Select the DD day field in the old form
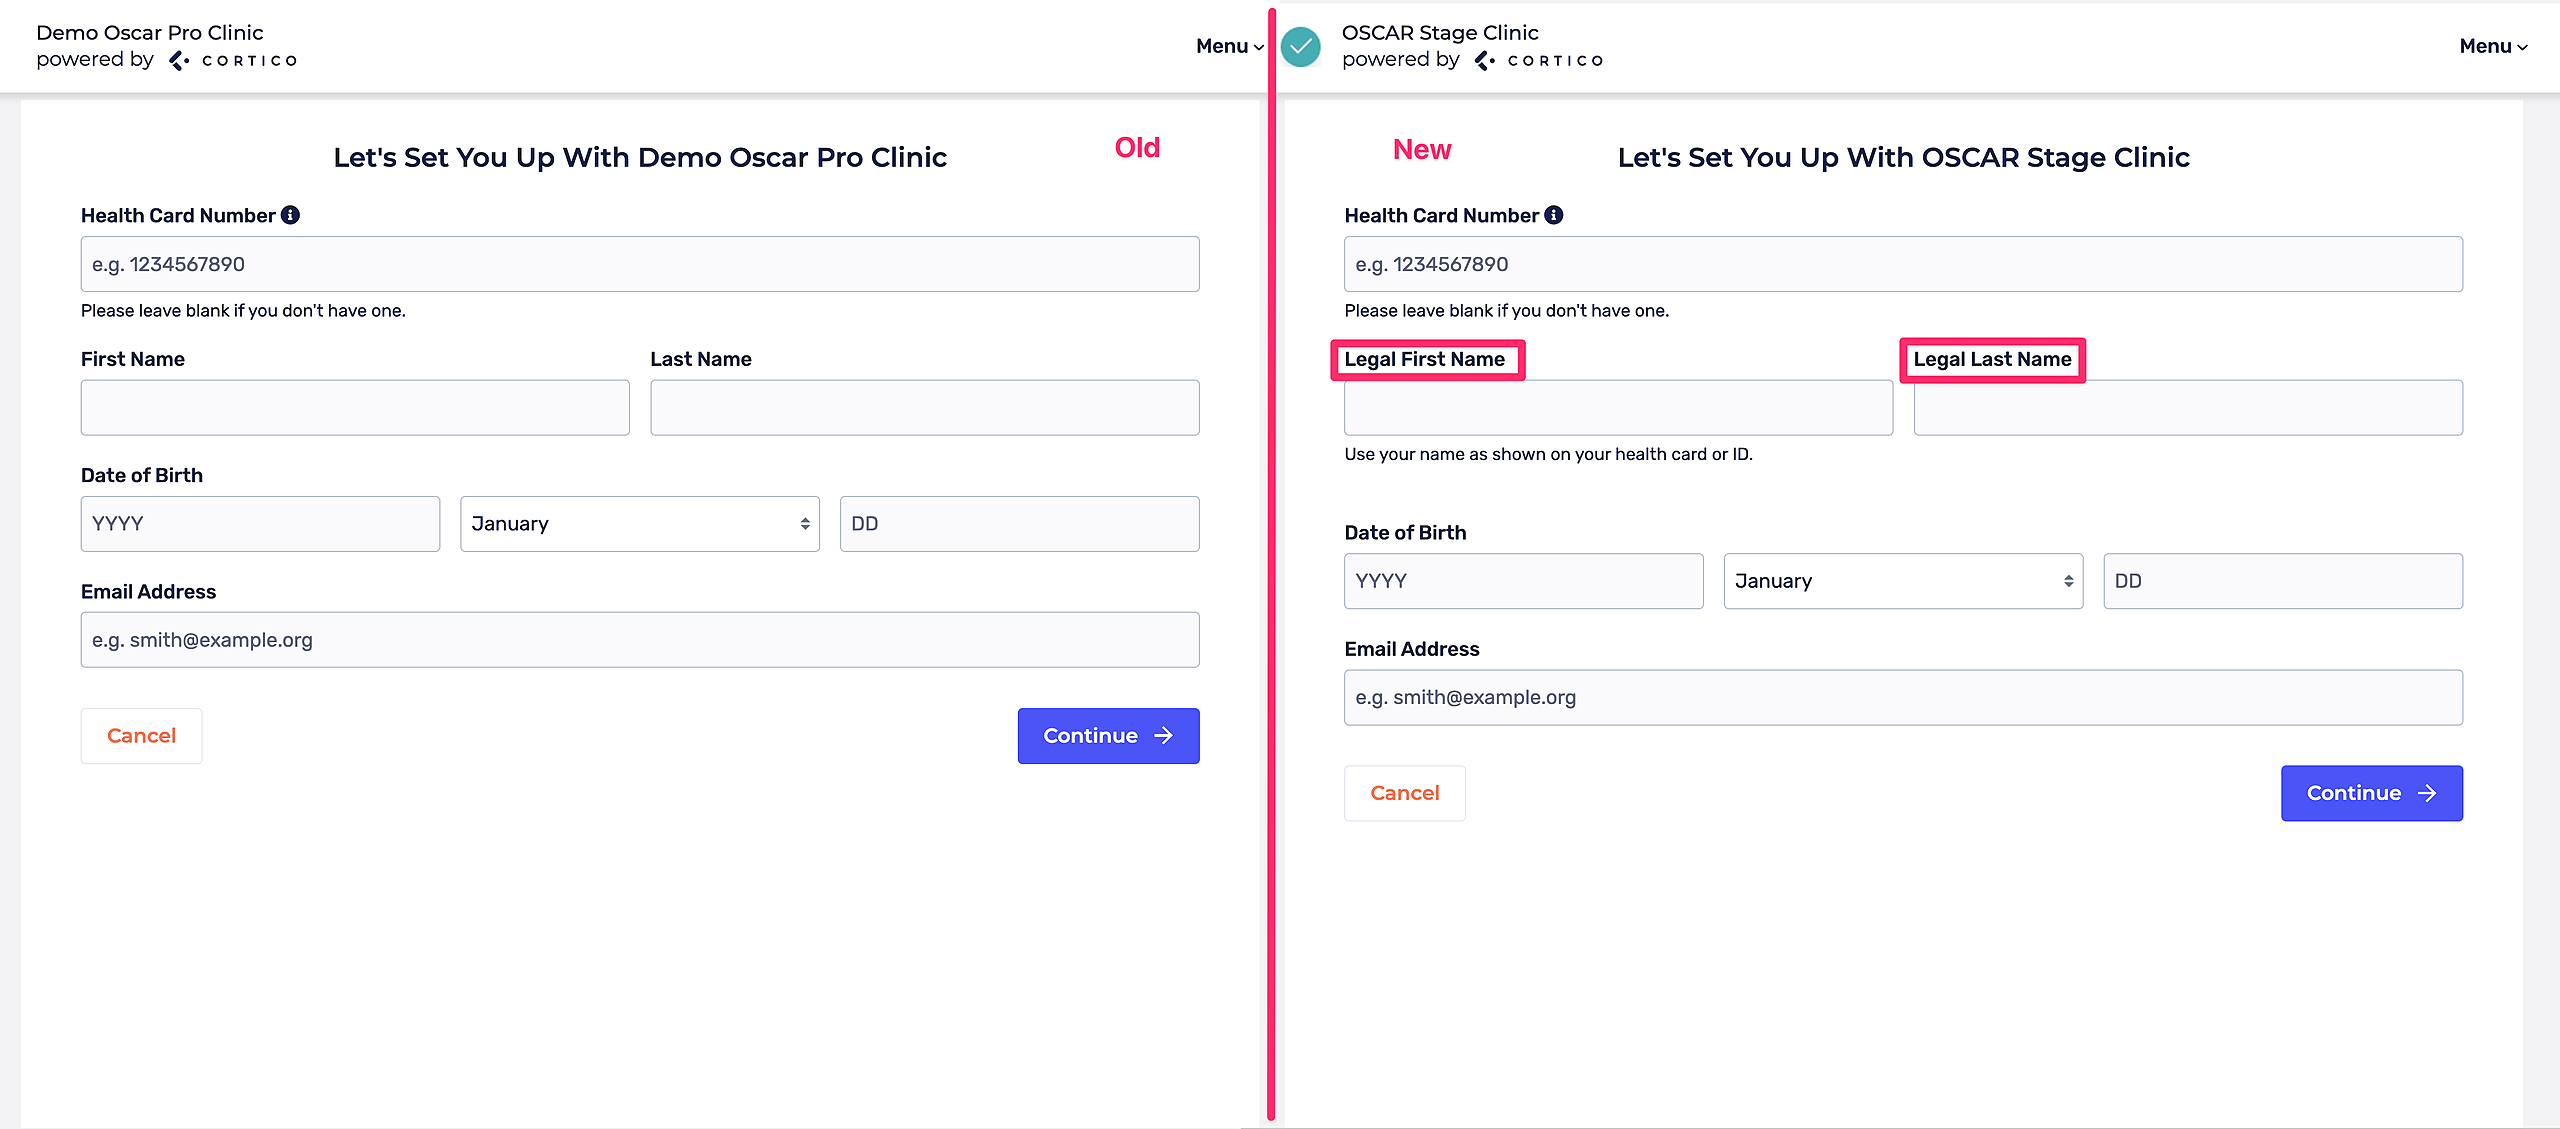Viewport: 2560px width, 1129px height. coord(1018,524)
